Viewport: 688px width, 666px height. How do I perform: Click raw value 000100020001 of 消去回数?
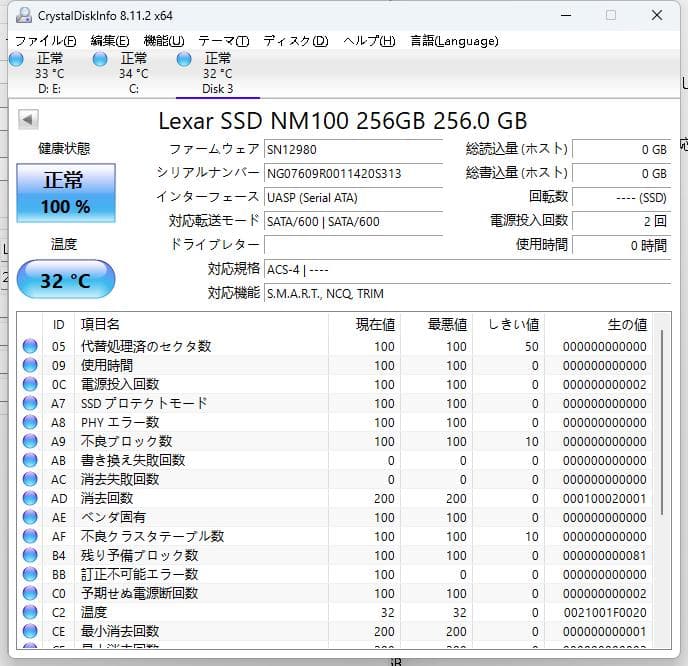point(604,498)
